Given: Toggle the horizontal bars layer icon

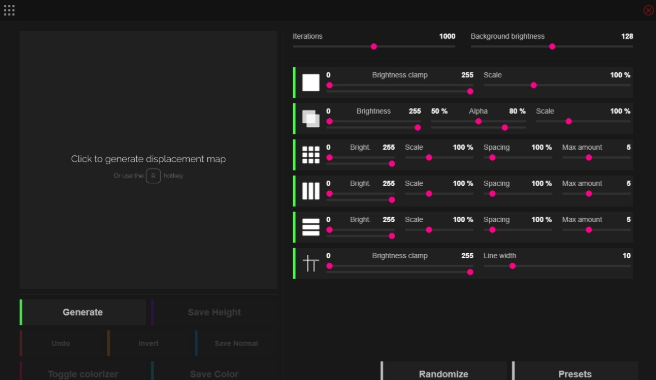Looking at the screenshot, I should (311, 227).
